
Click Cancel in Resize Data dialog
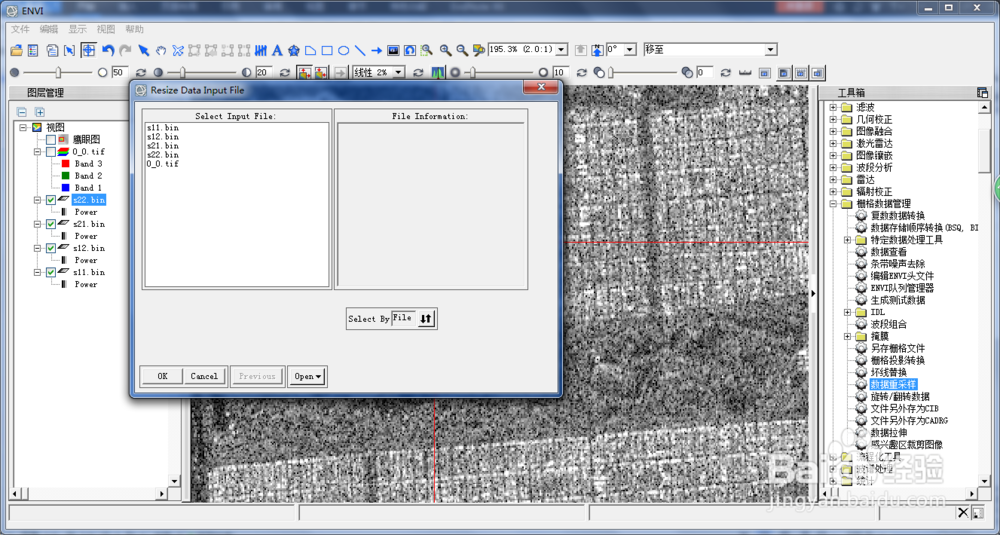click(x=204, y=376)
